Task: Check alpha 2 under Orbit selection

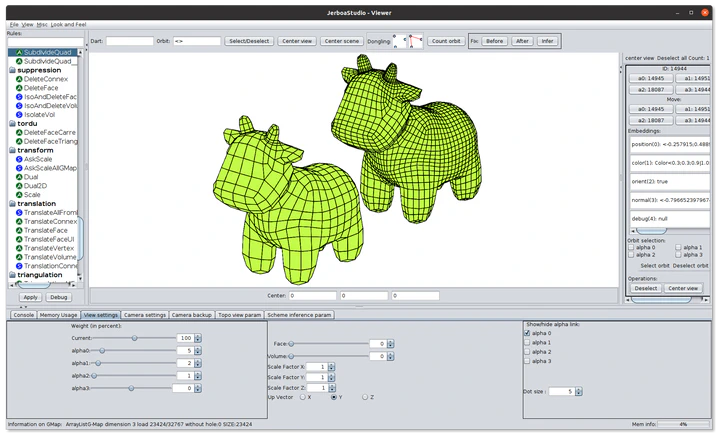Action: coord(631,255)
